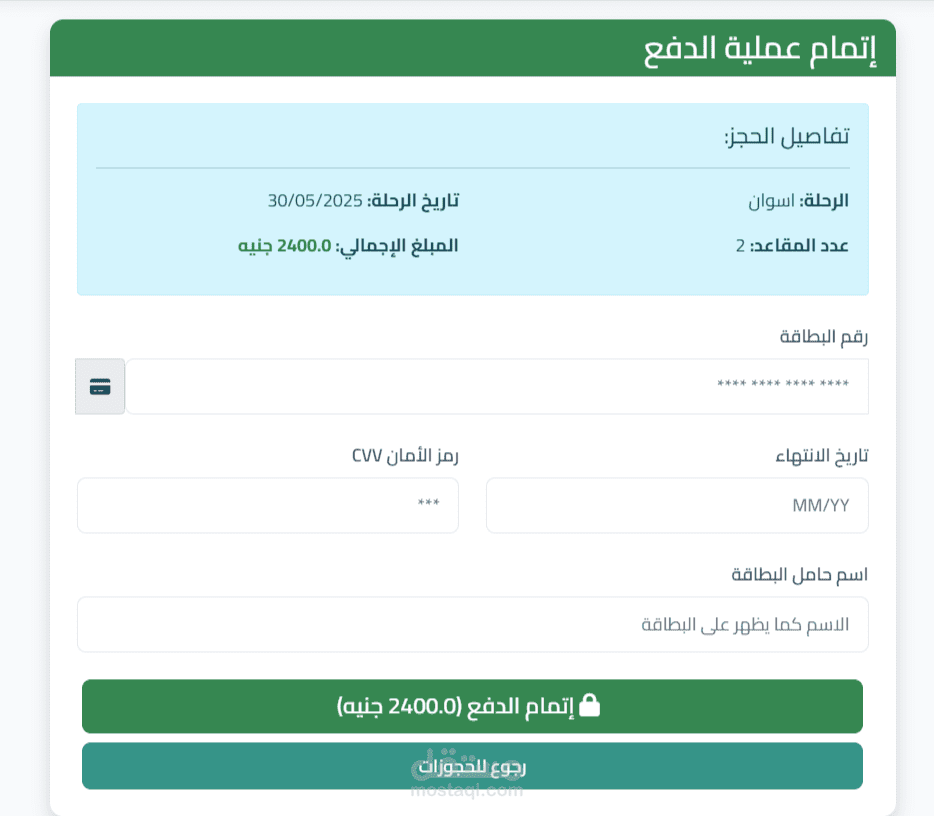Click the اسم حامل البطاقة label
934x816 pixels.
point(800,575)
